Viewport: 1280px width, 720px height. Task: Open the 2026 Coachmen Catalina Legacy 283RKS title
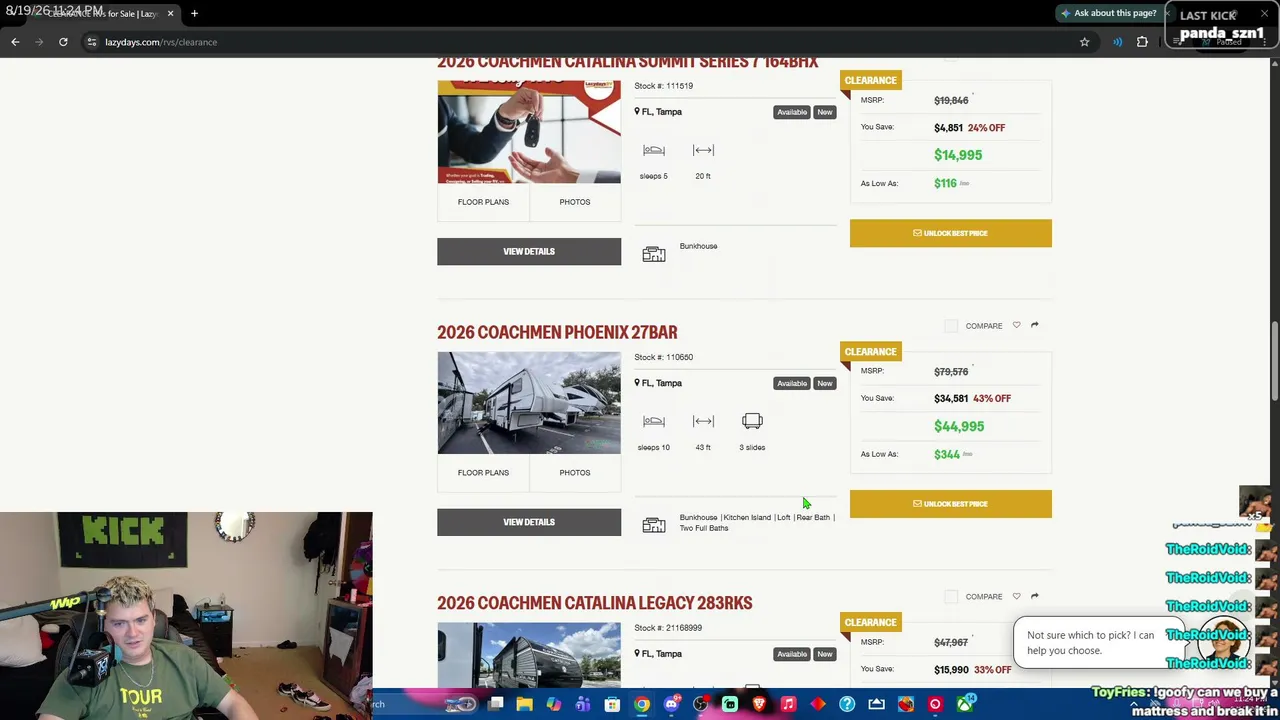595,603
